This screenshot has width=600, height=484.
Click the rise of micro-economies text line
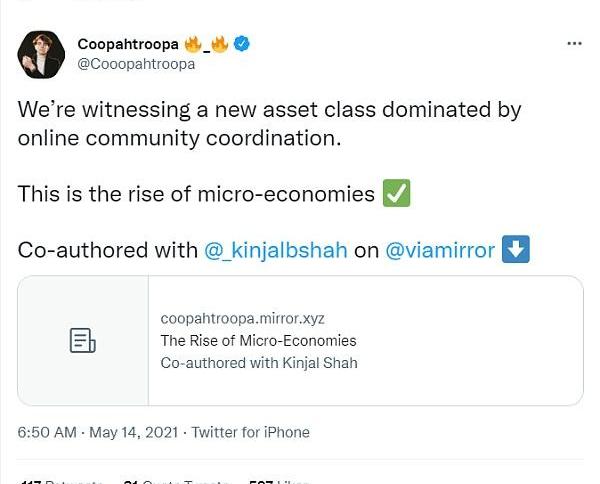196,194
